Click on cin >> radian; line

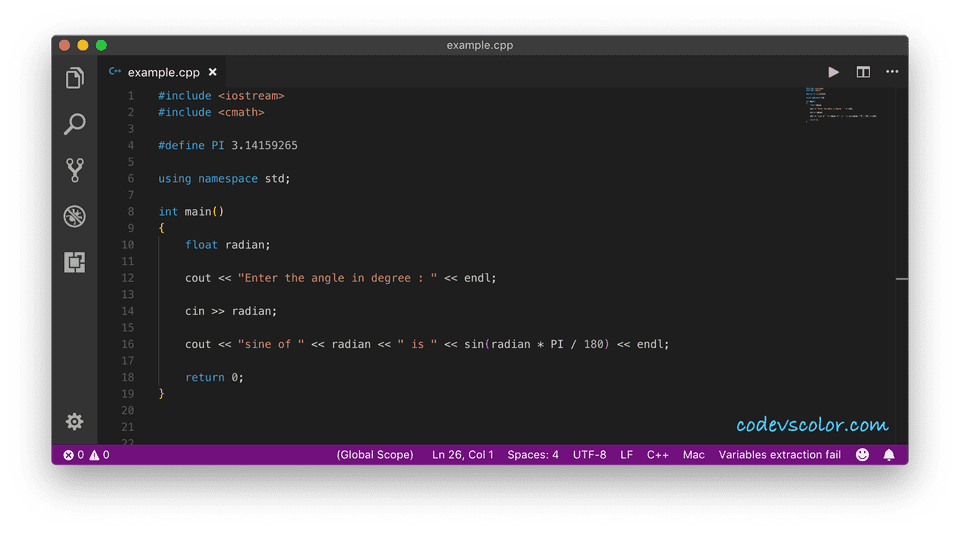[231, 311]
